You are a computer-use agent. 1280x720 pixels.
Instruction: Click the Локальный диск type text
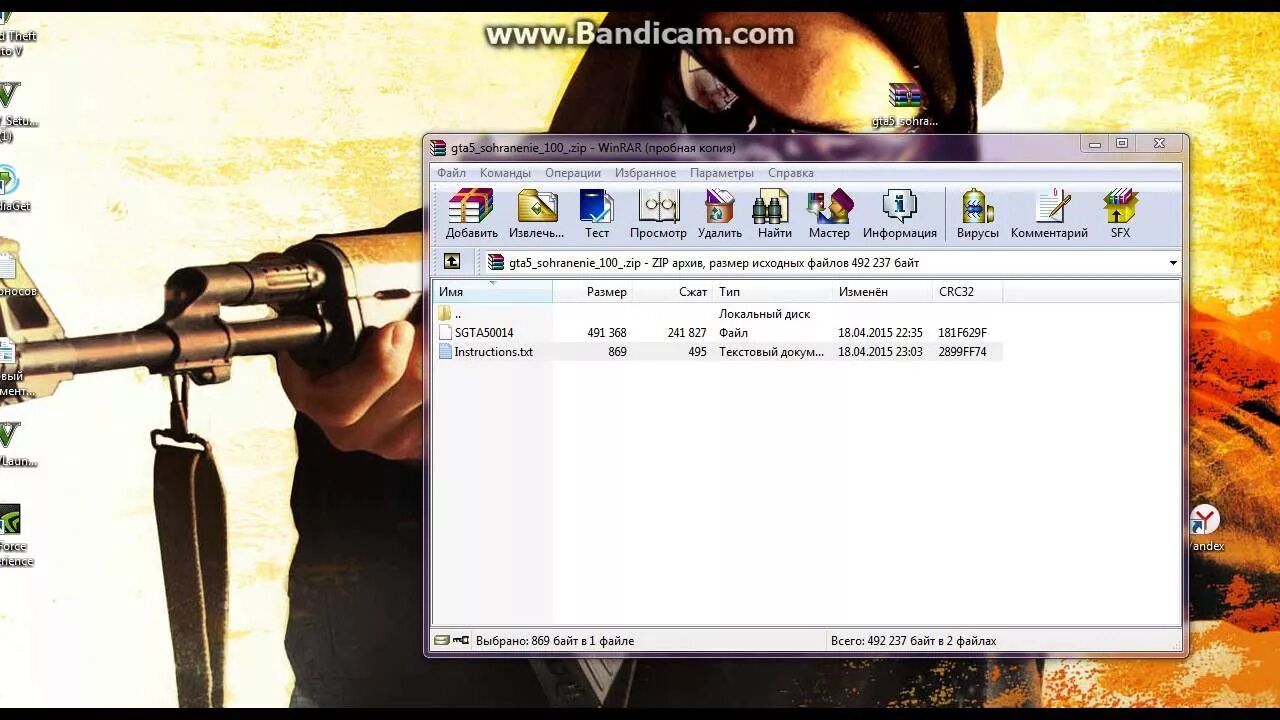coord(764,314)
